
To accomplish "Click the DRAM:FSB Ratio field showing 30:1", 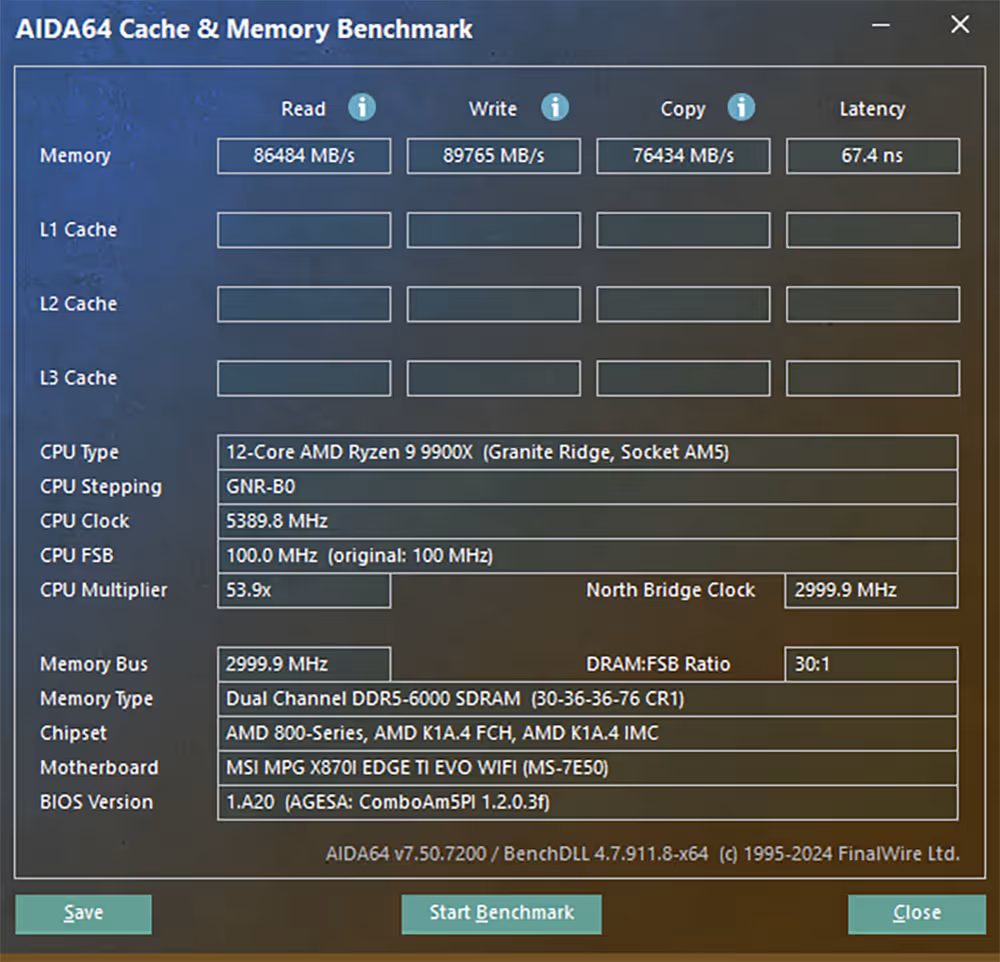I will (870, 663).
